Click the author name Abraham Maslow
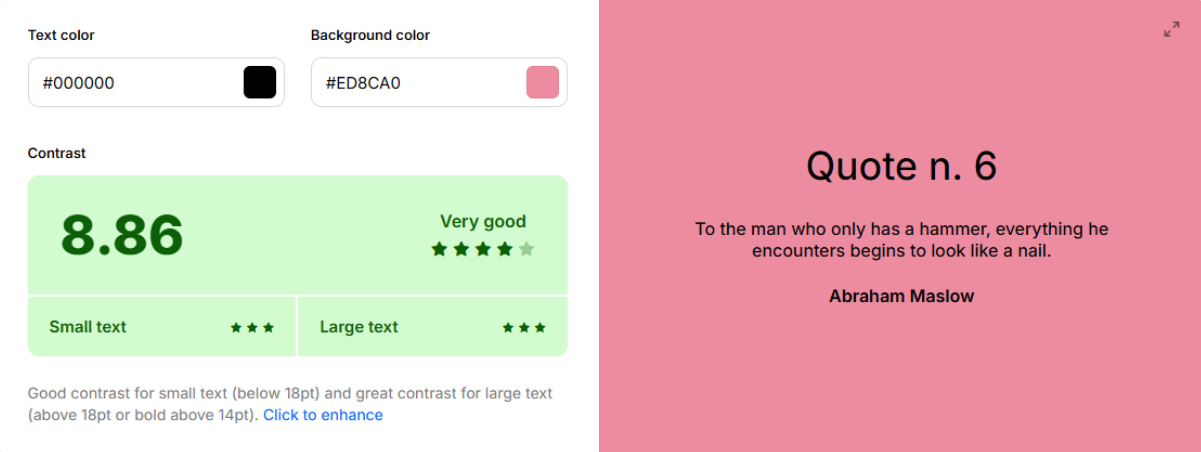Image resolution: width=1201 pixels, height=452 pixels. [901, 296]
